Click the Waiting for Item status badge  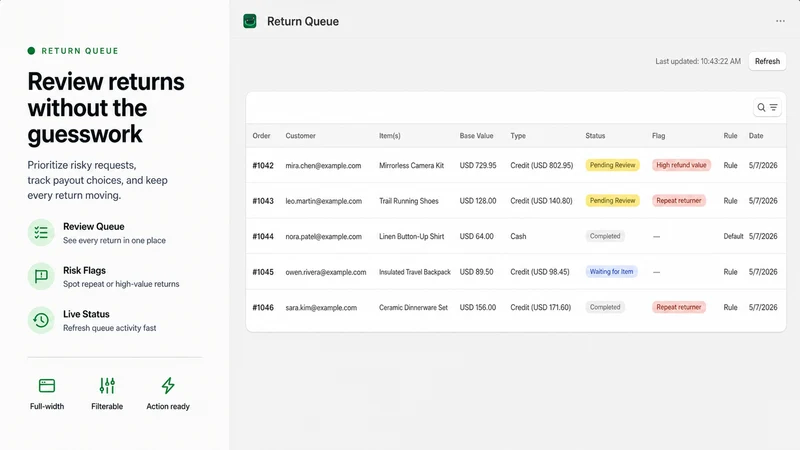point(611,271)
